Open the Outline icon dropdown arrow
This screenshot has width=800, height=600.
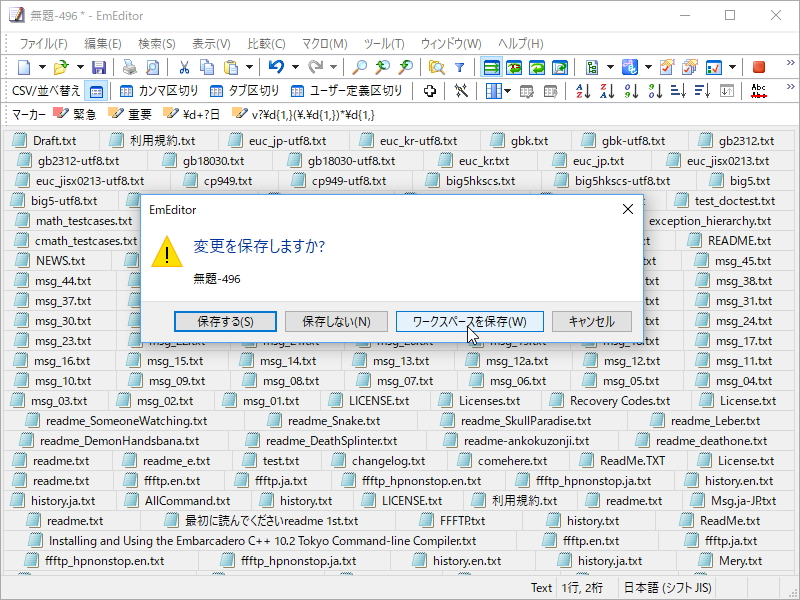tap(610, 67)
